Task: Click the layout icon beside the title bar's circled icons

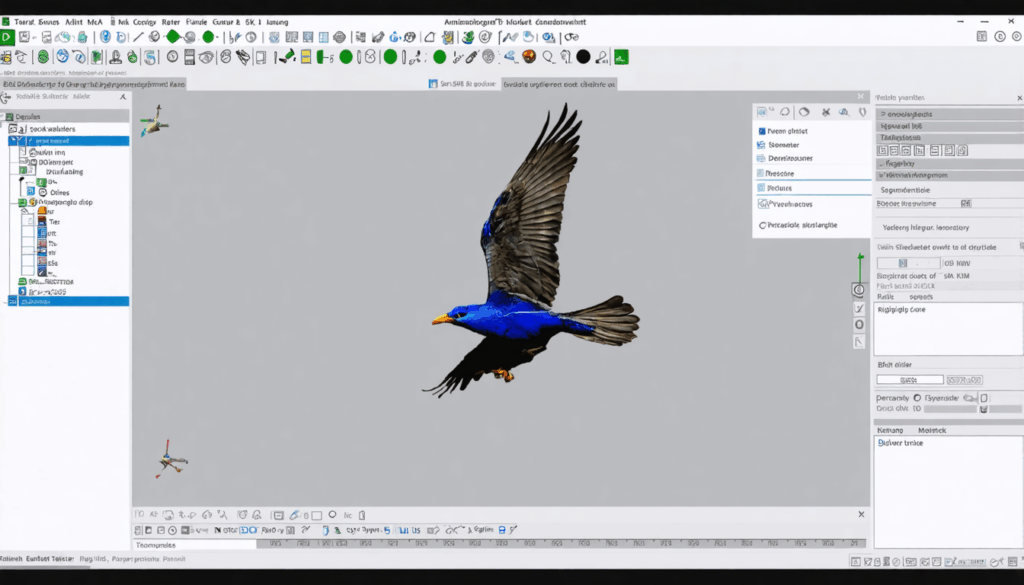Action: 982,37
